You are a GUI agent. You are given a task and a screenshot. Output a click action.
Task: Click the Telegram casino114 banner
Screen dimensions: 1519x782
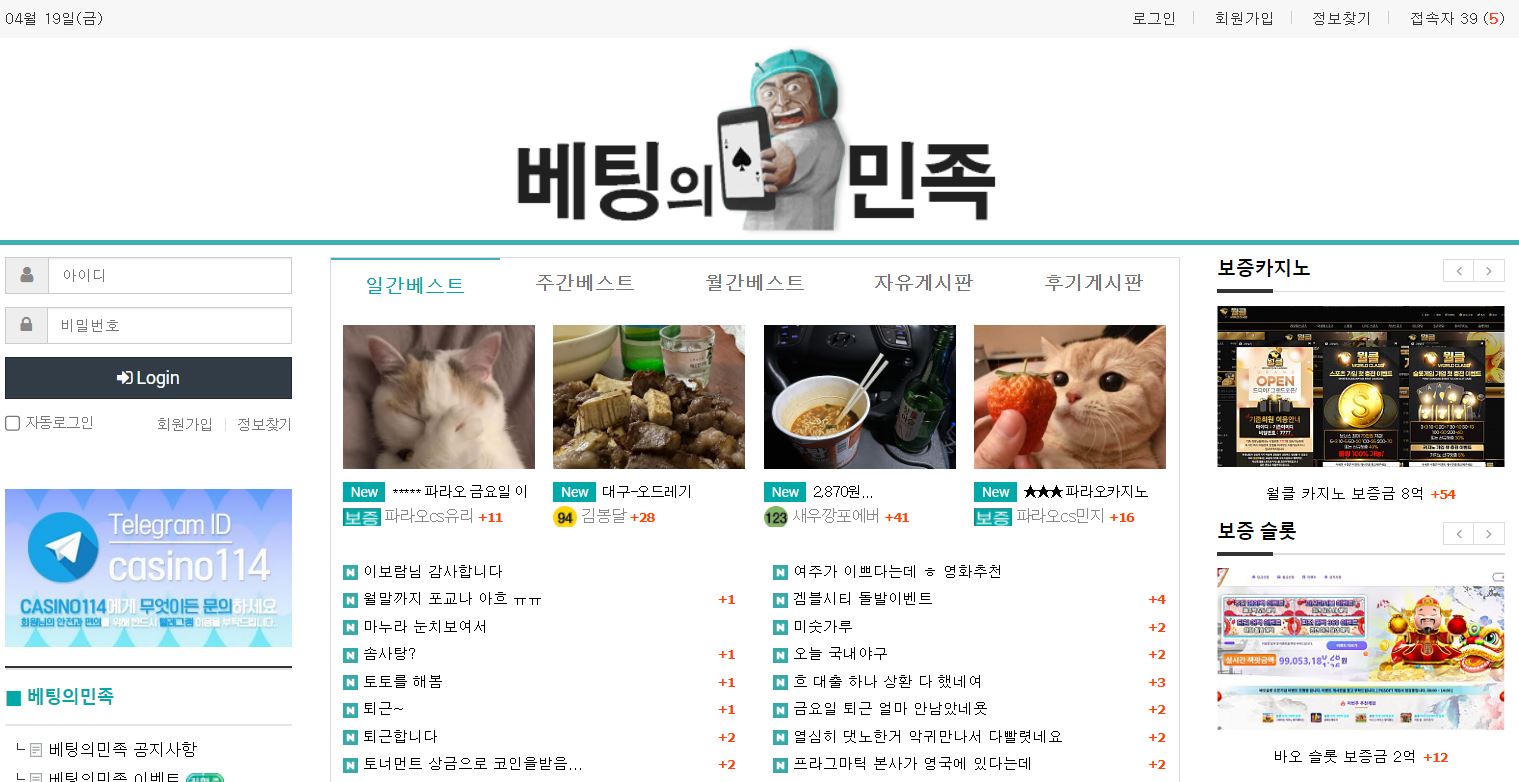[x=149, y=568]
